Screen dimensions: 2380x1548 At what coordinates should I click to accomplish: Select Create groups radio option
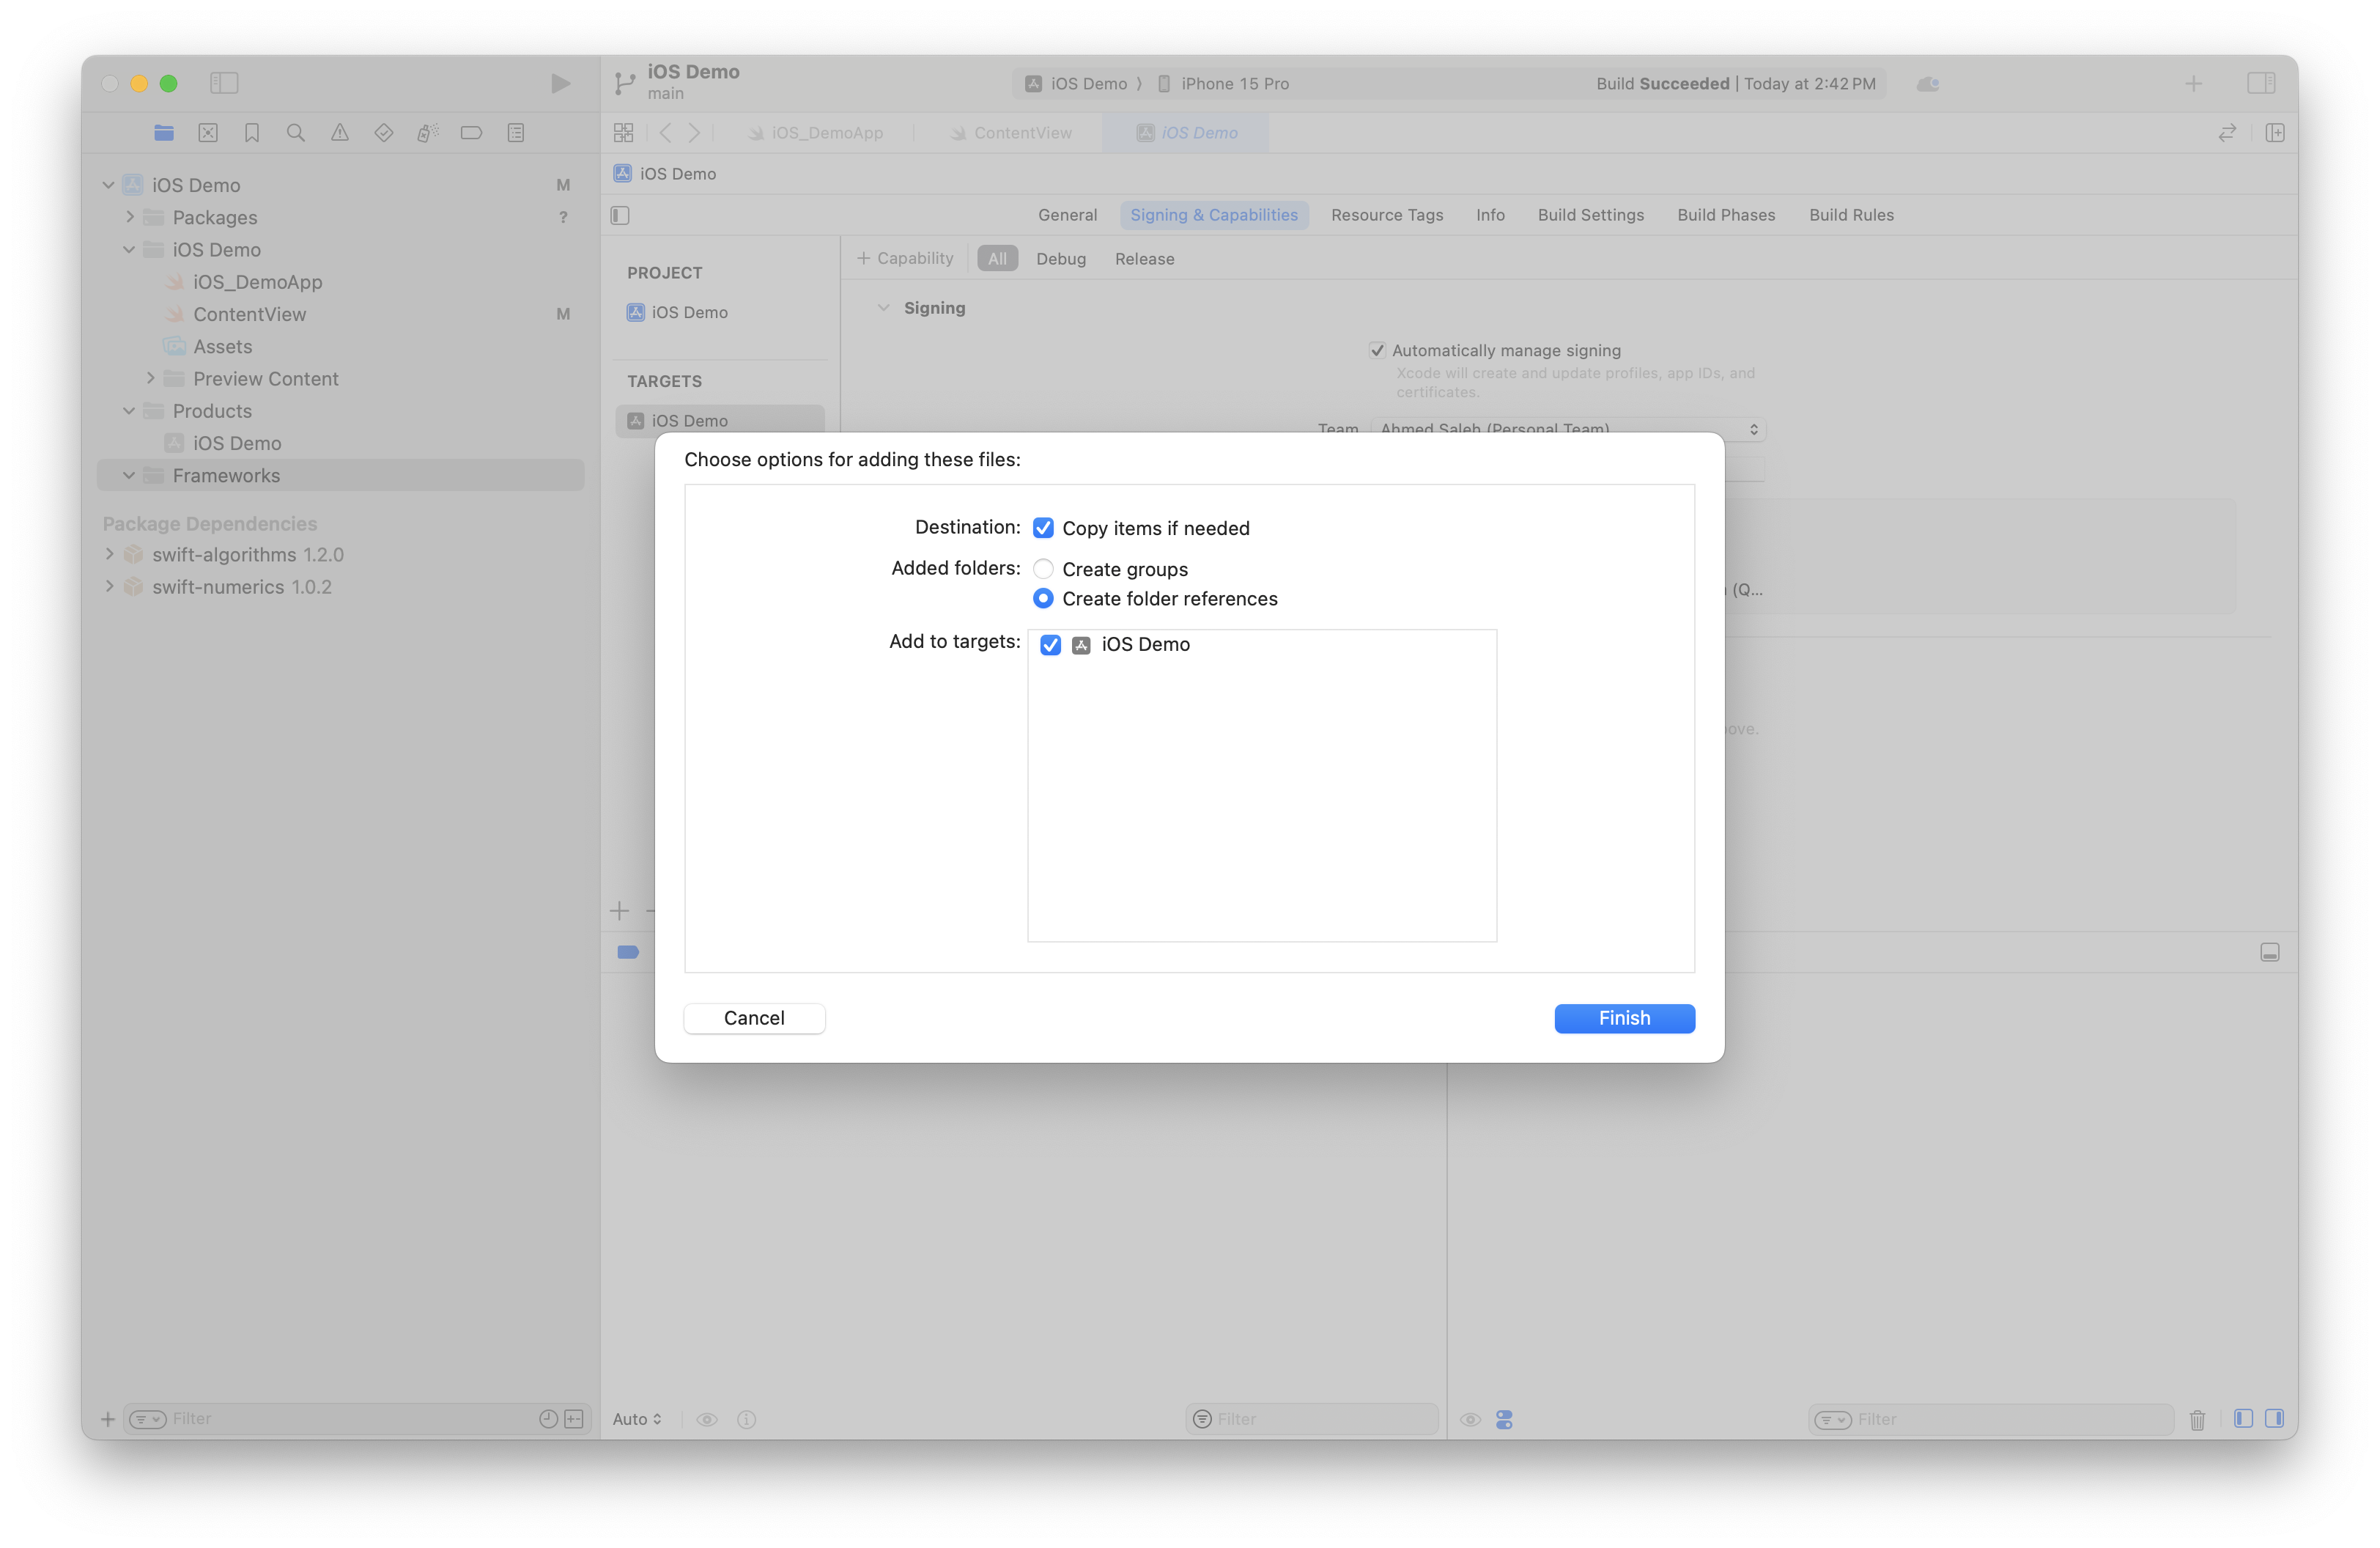1043,569
